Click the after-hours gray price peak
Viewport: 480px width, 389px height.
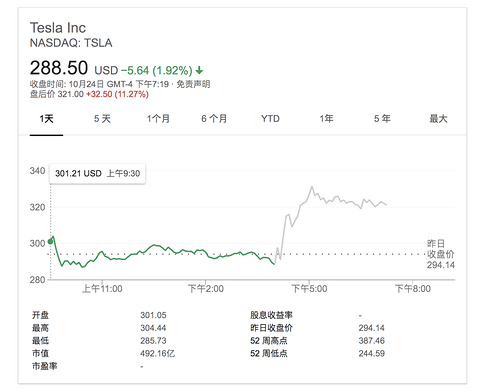coord(312,187)
